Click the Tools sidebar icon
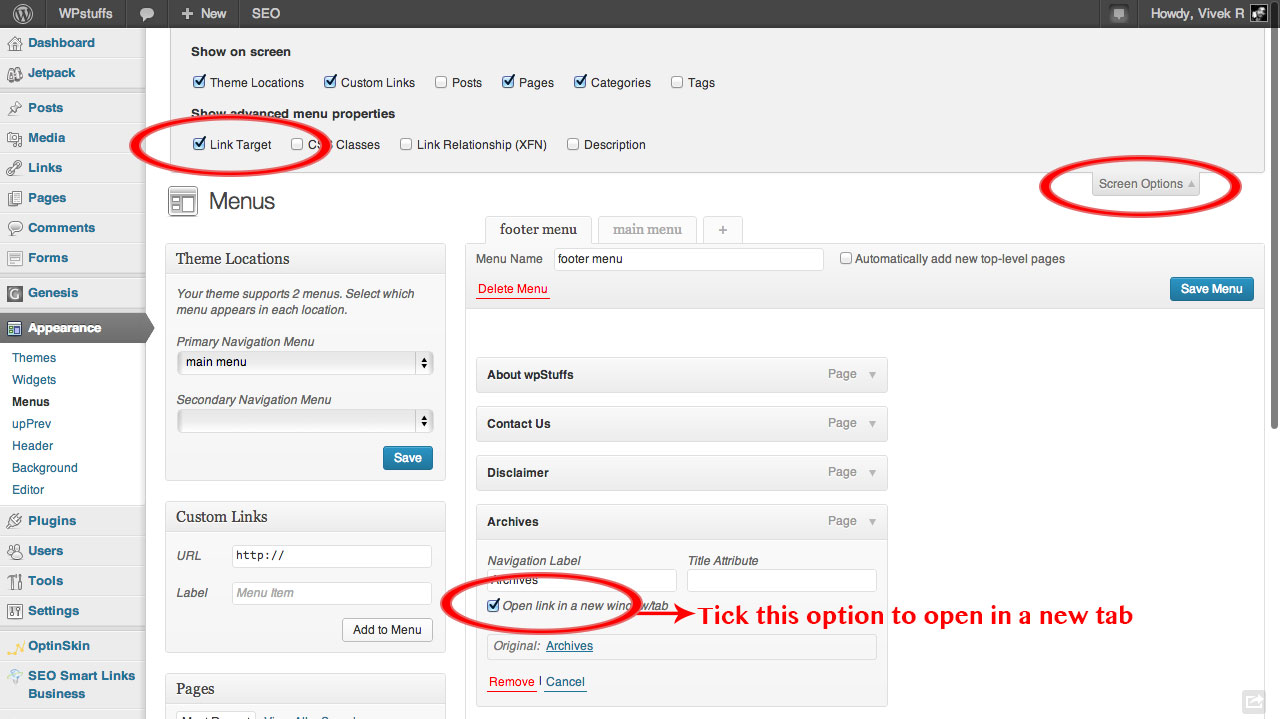 [14, 581]
